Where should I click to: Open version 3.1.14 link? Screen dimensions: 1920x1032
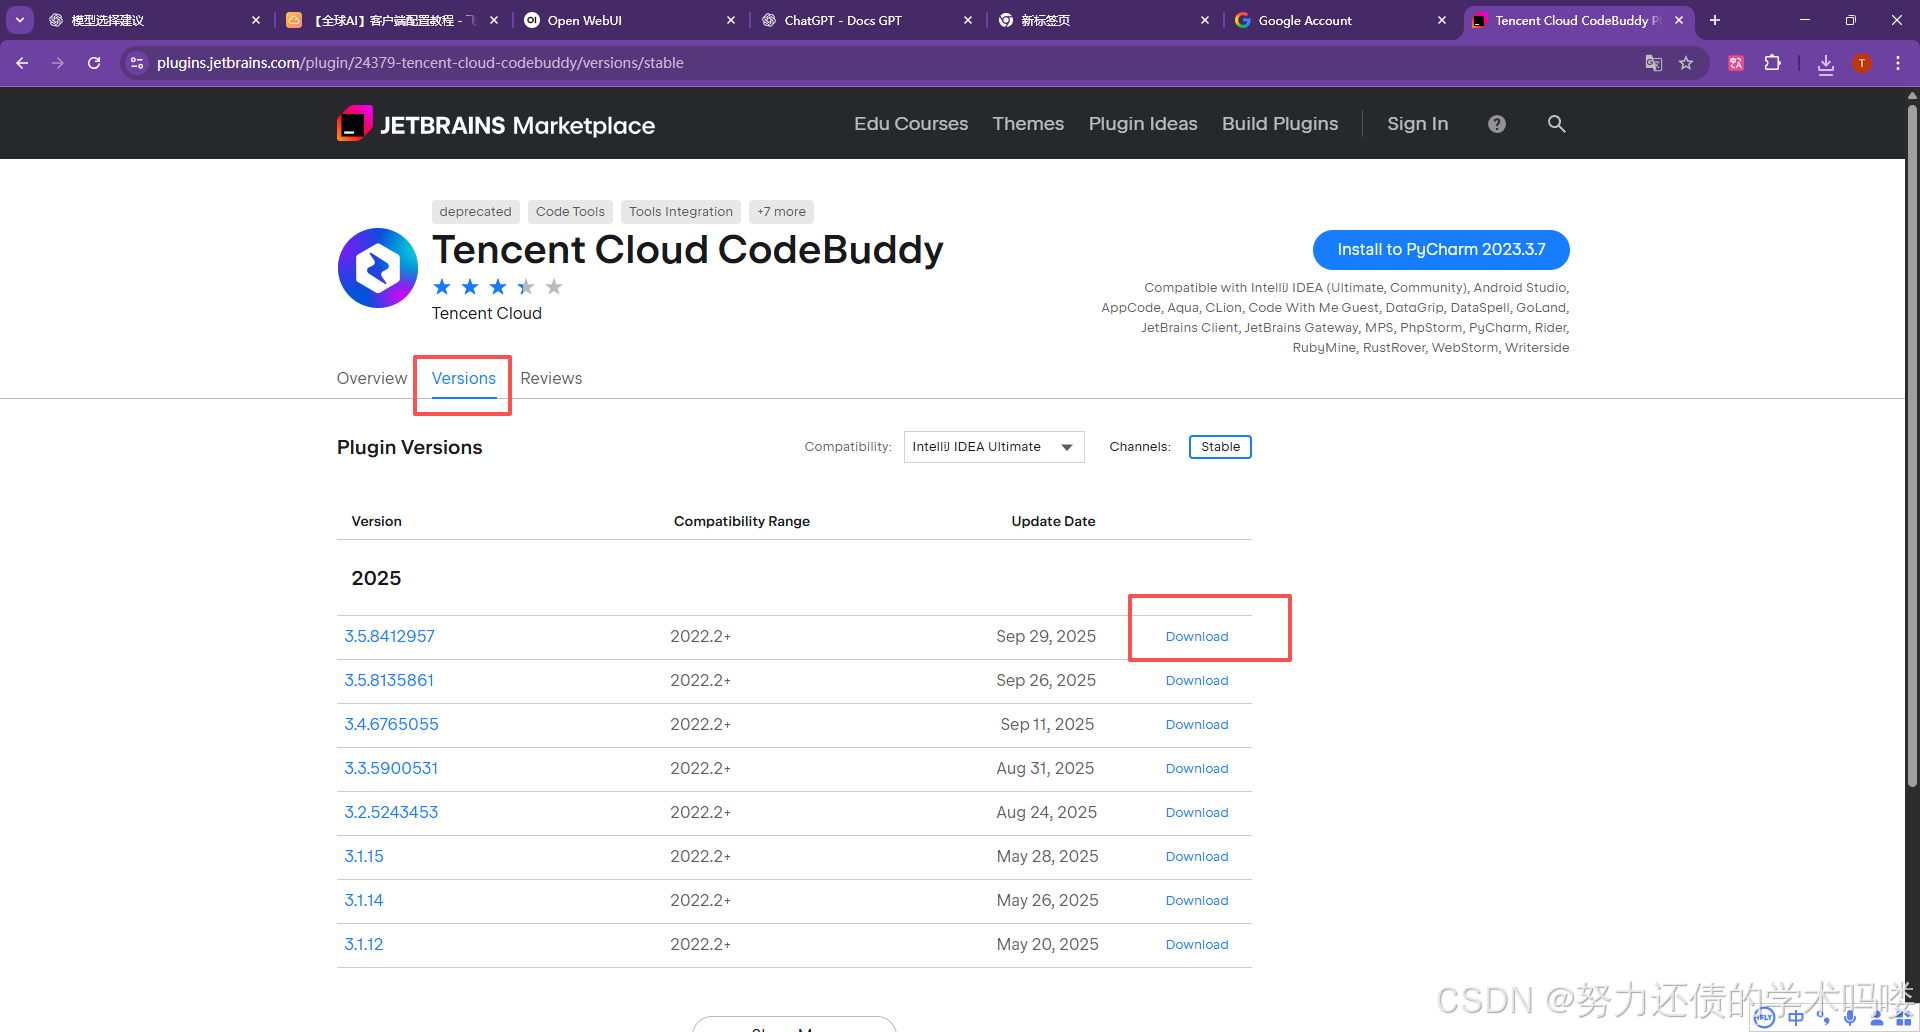click(364, 901)
